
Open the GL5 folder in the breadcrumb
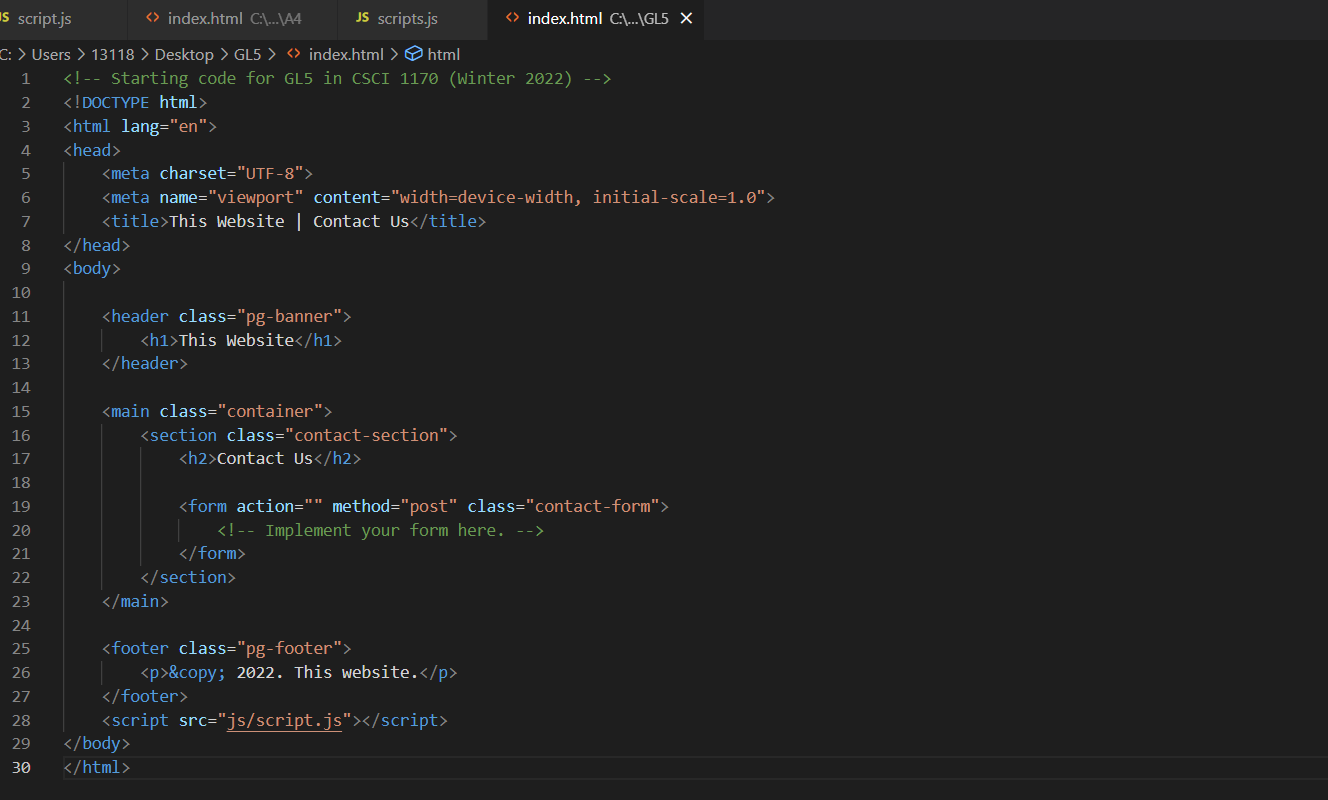pyautogui.click(x=246, y=54)
